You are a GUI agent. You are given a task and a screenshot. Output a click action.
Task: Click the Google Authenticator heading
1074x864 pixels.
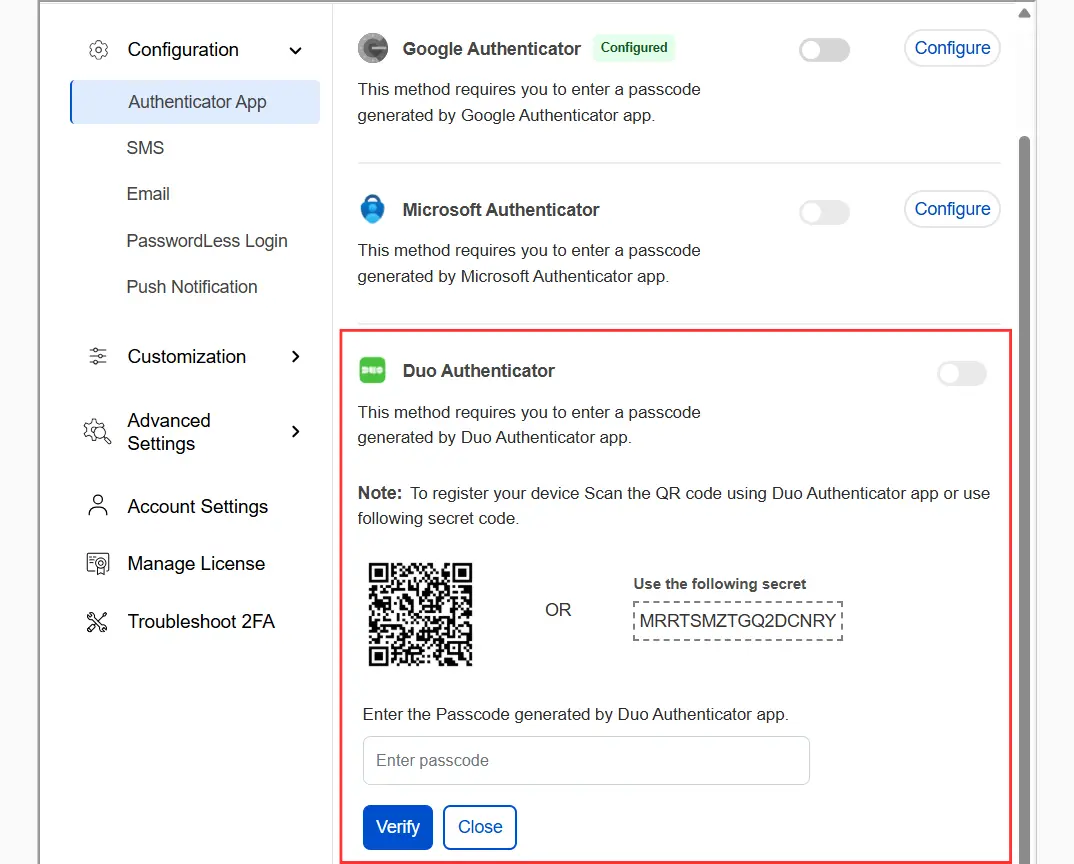(491, 49)
